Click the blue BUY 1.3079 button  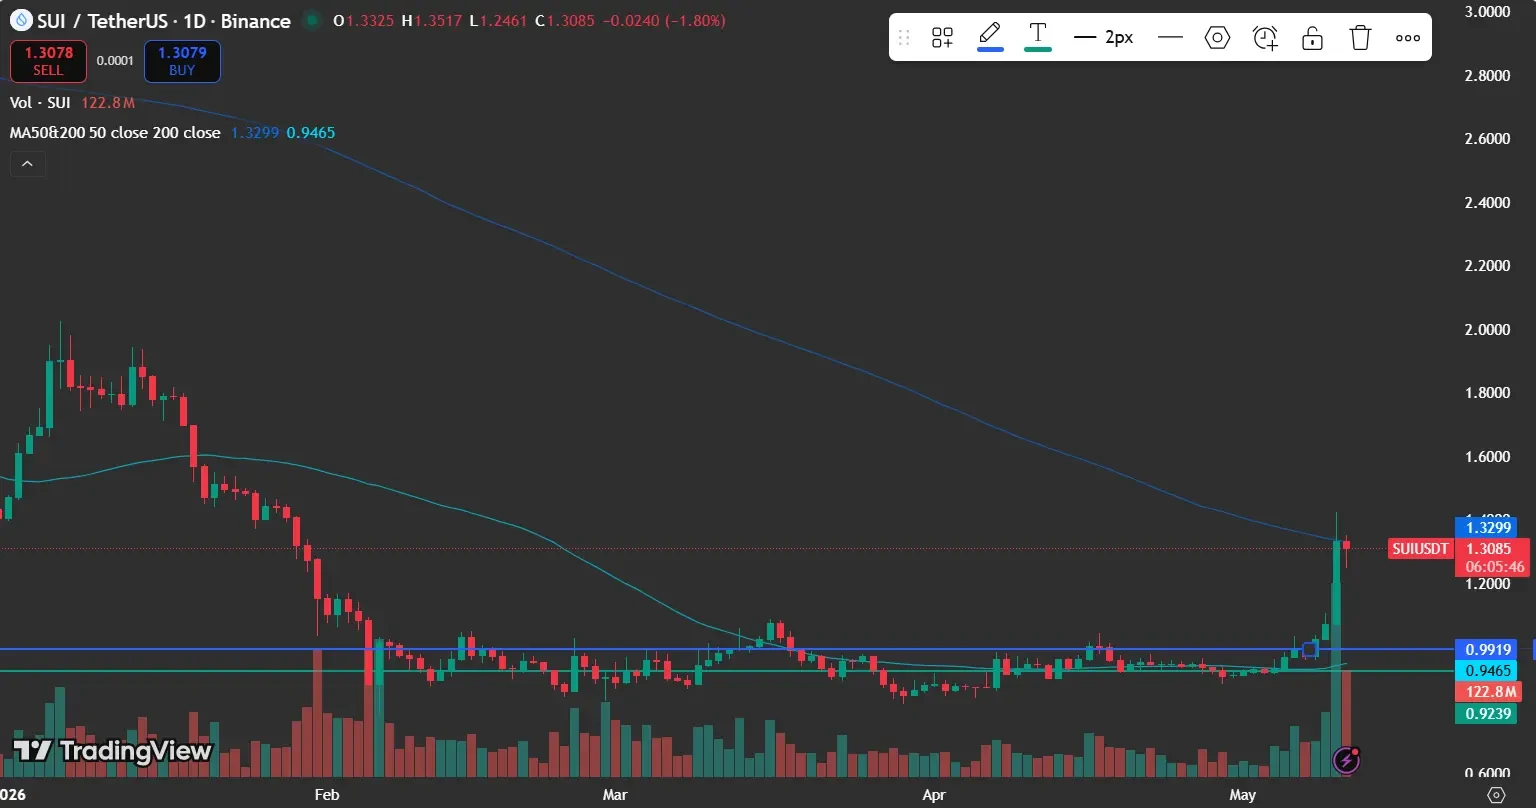[x=182, y=61]
